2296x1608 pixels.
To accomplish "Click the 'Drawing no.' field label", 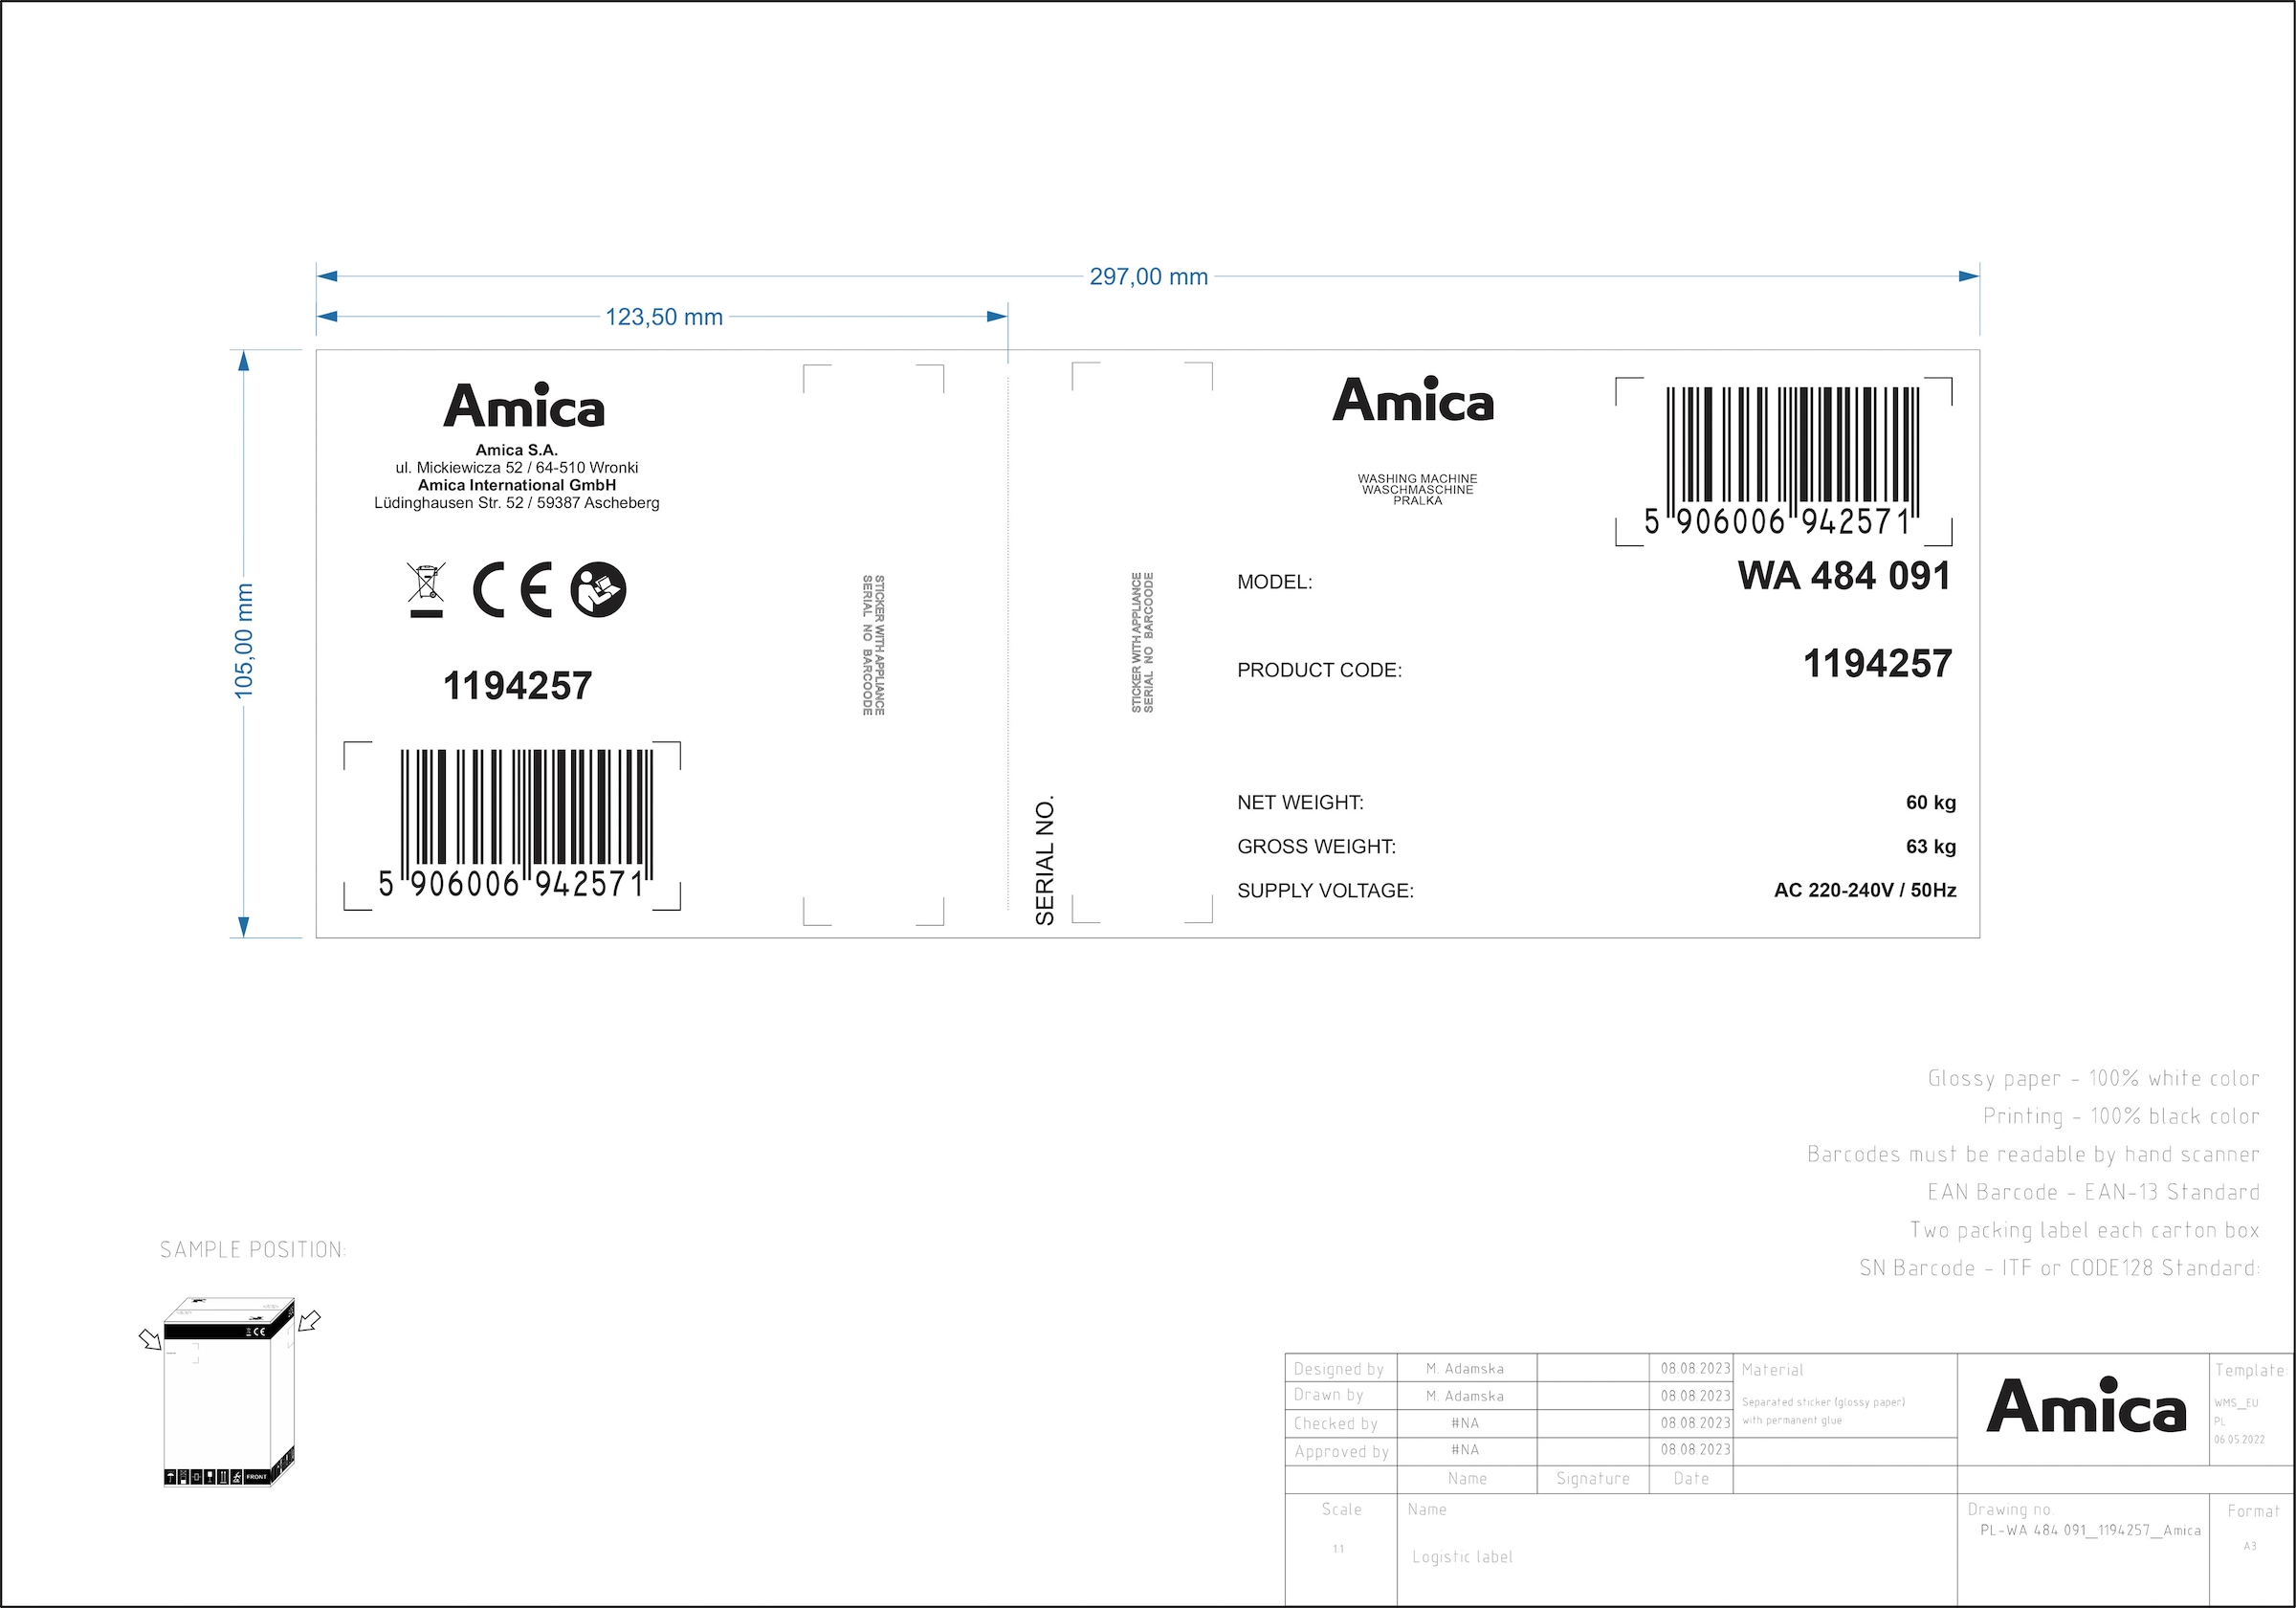I will point(2010,1509).
